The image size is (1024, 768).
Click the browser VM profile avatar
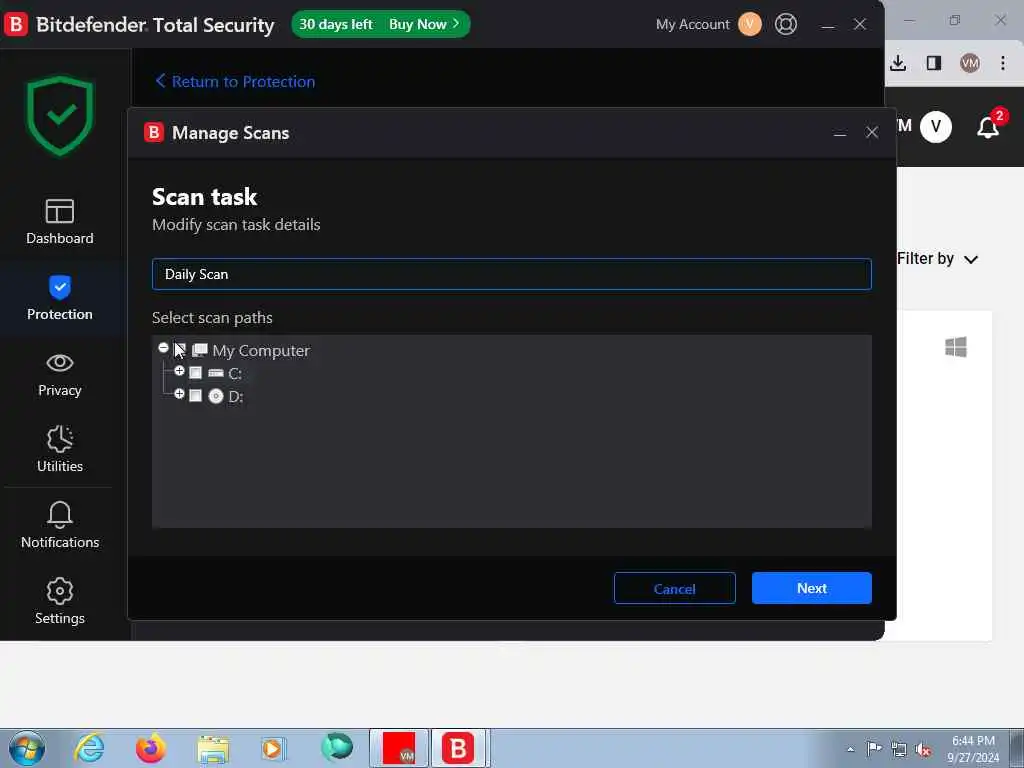[970, 63]
